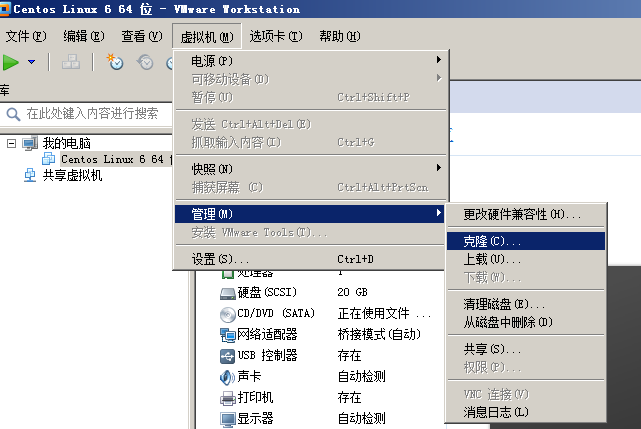Select 电源(P) in the menu
The width and height of the screenshot is (641, 429).
pyautogui.click(x=310, y=61)
